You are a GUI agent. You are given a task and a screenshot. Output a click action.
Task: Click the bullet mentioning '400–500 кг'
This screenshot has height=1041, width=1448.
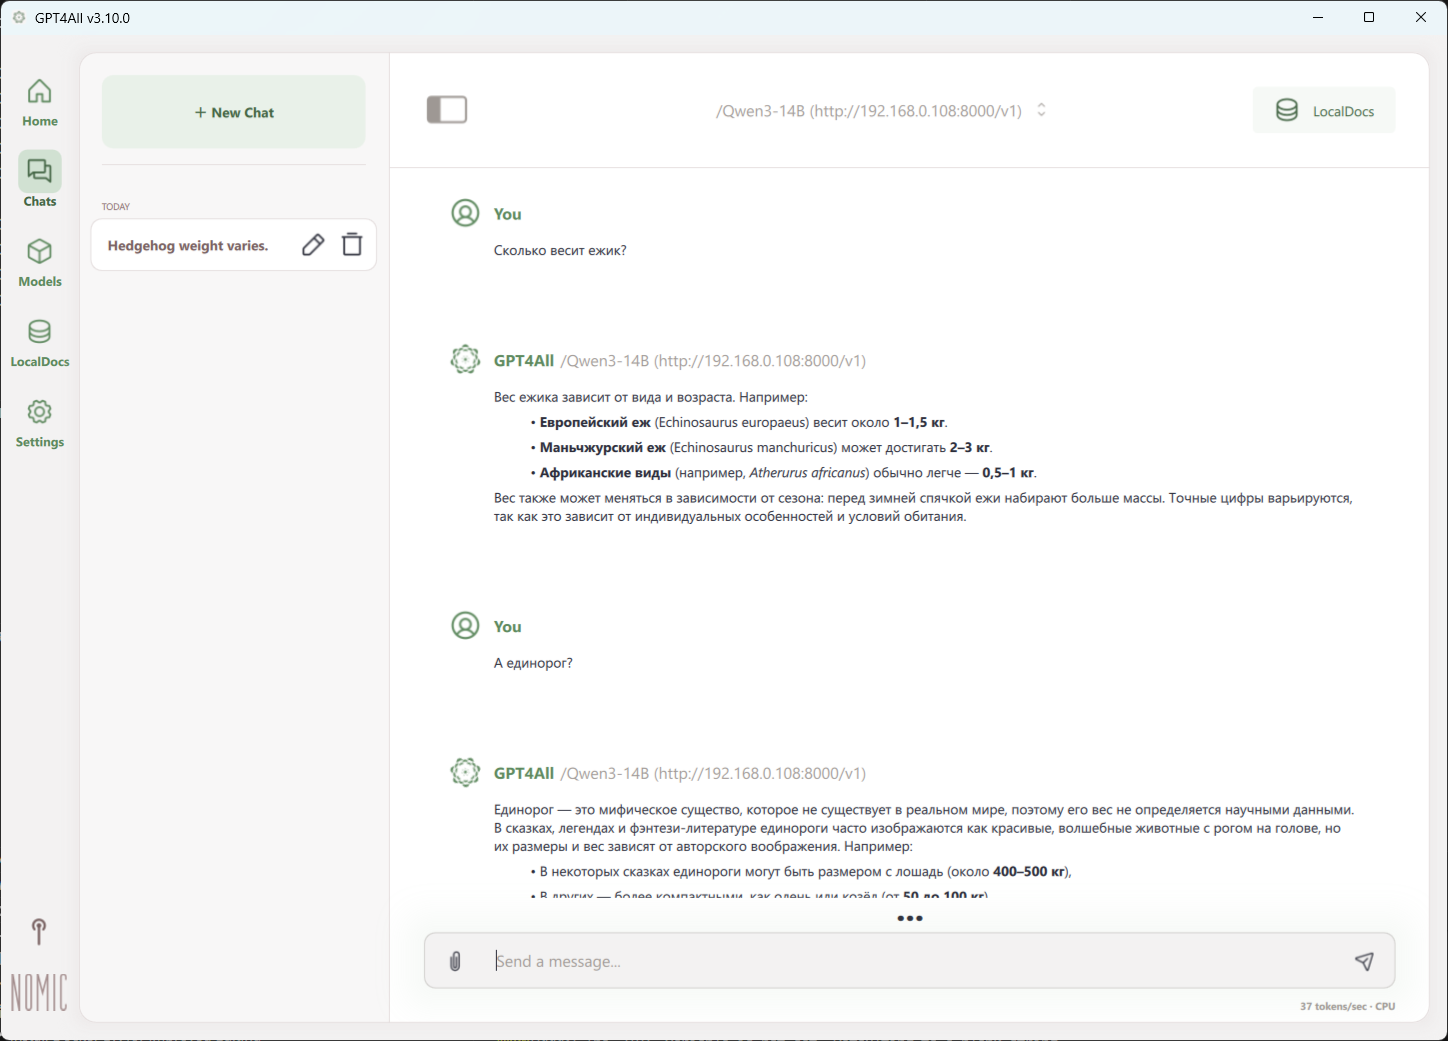click(801, 872)
